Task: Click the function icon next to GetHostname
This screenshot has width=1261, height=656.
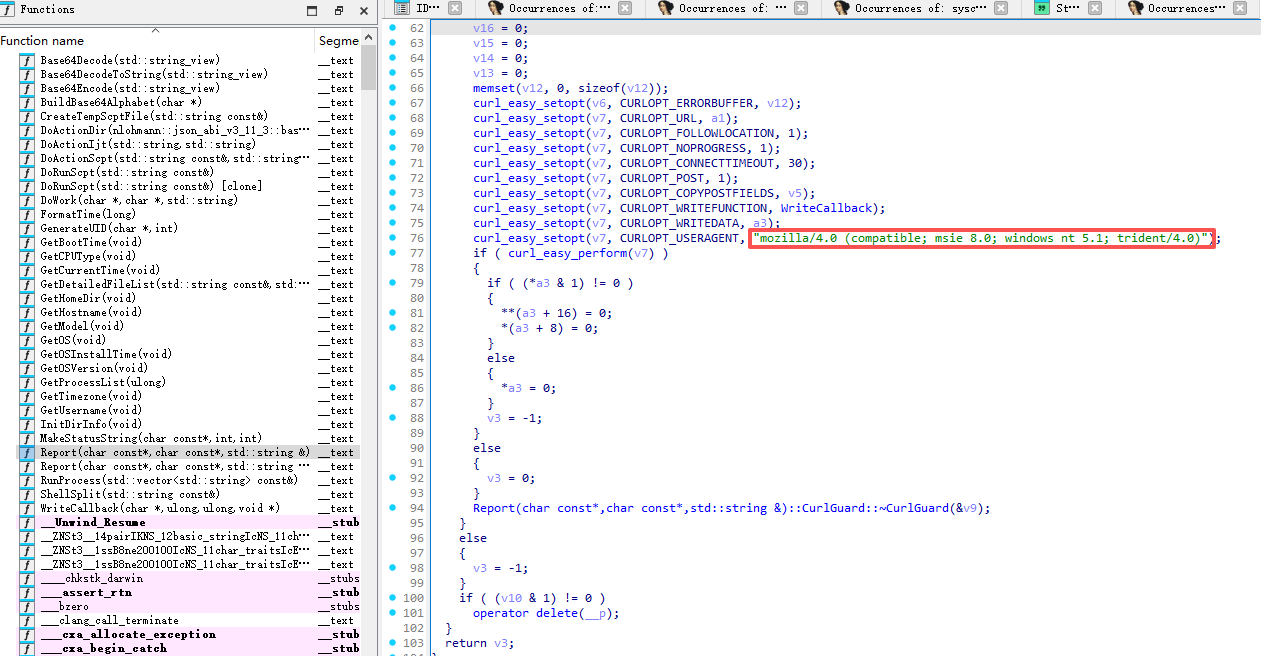Action: (27, 313)
